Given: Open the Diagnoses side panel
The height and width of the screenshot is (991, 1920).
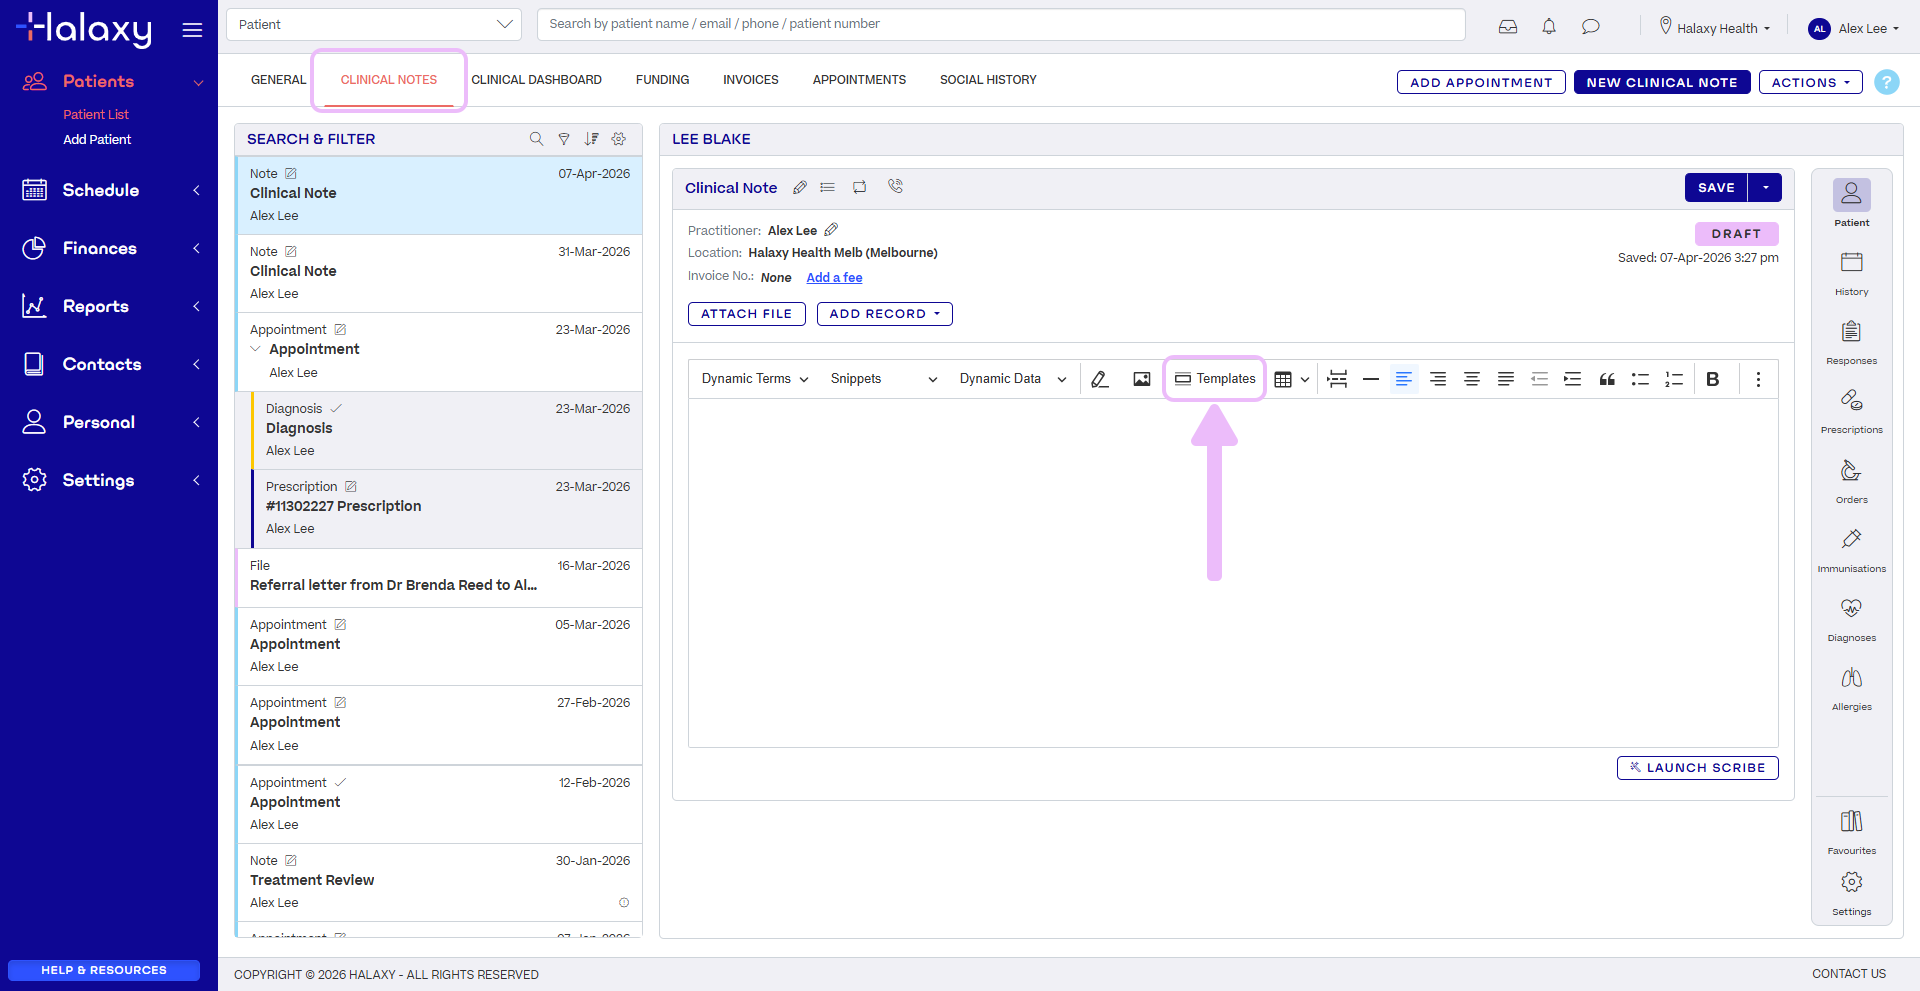Looking at the screenshot, I should click(1852, 618).
